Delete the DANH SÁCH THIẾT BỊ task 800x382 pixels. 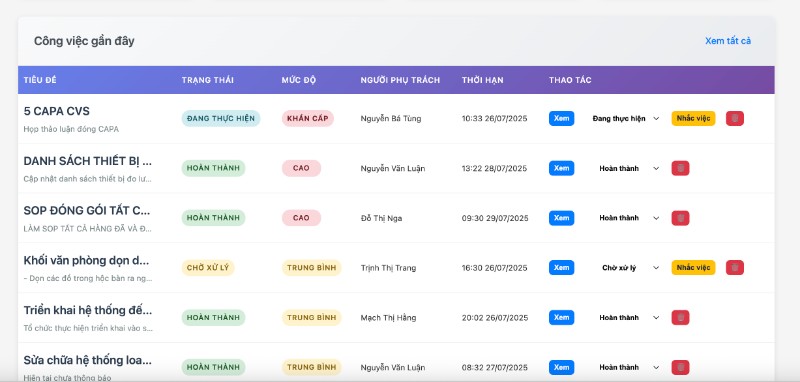(x=680, y=168)
